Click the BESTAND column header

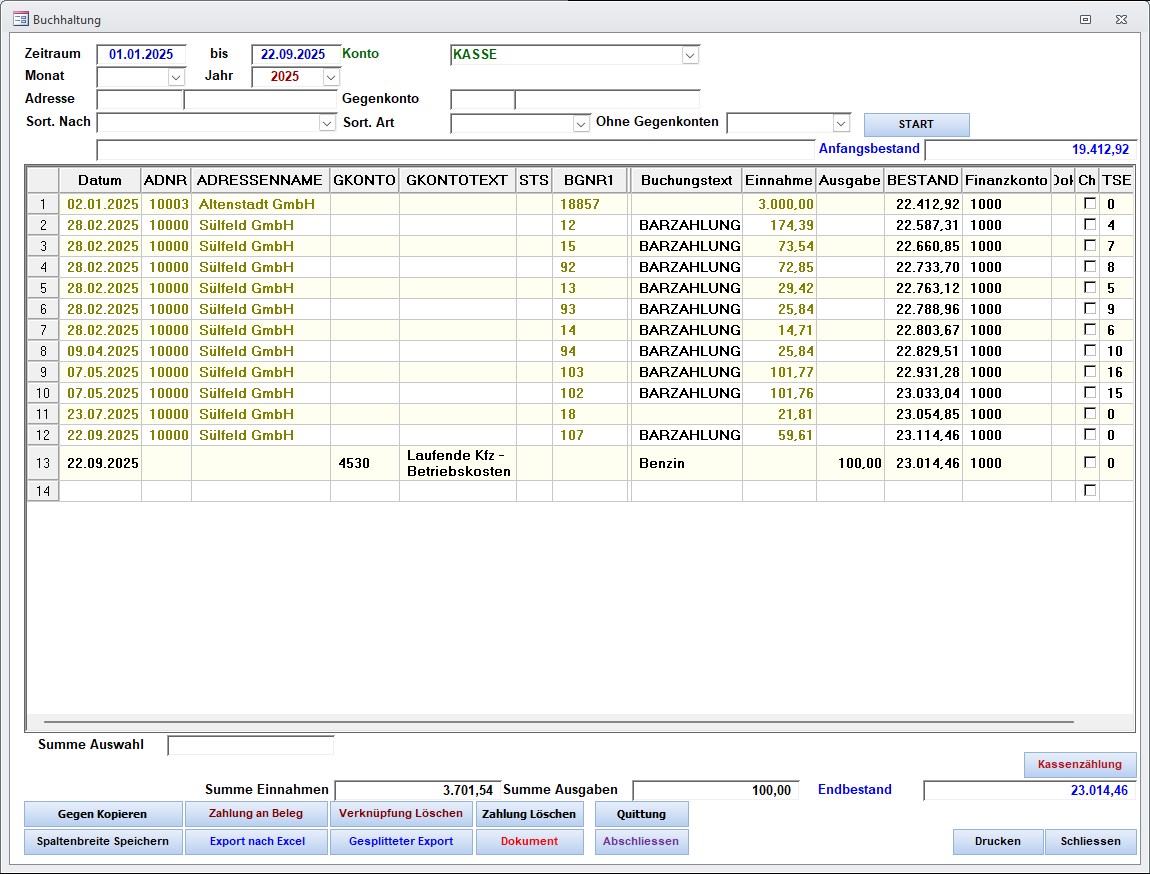(922, 180)
